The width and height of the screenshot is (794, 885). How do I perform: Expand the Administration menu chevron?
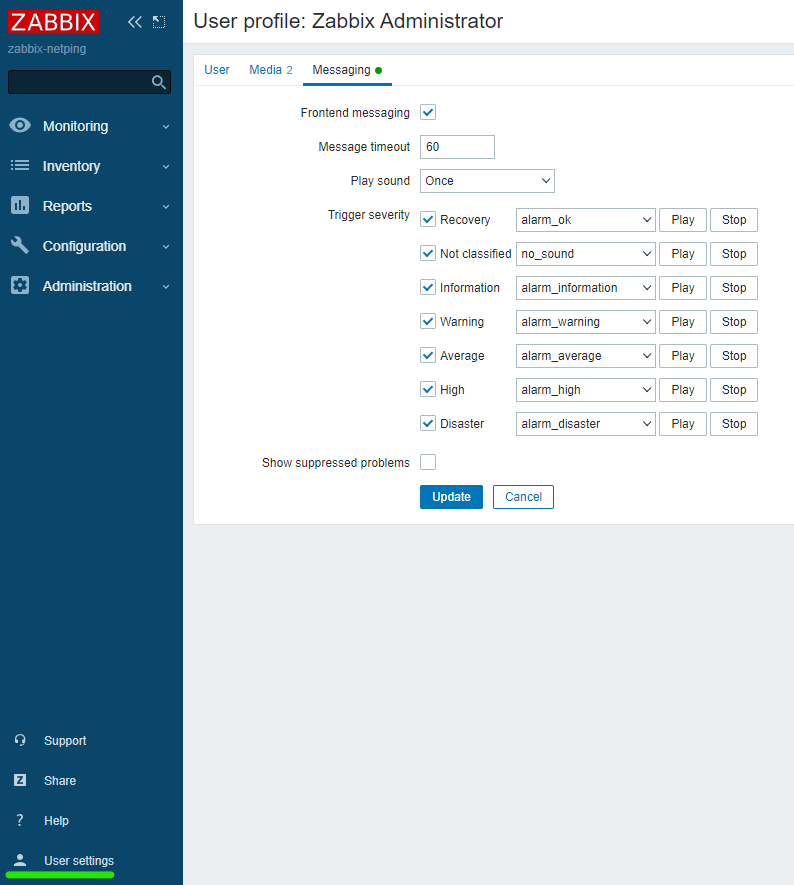pos(166,287)
